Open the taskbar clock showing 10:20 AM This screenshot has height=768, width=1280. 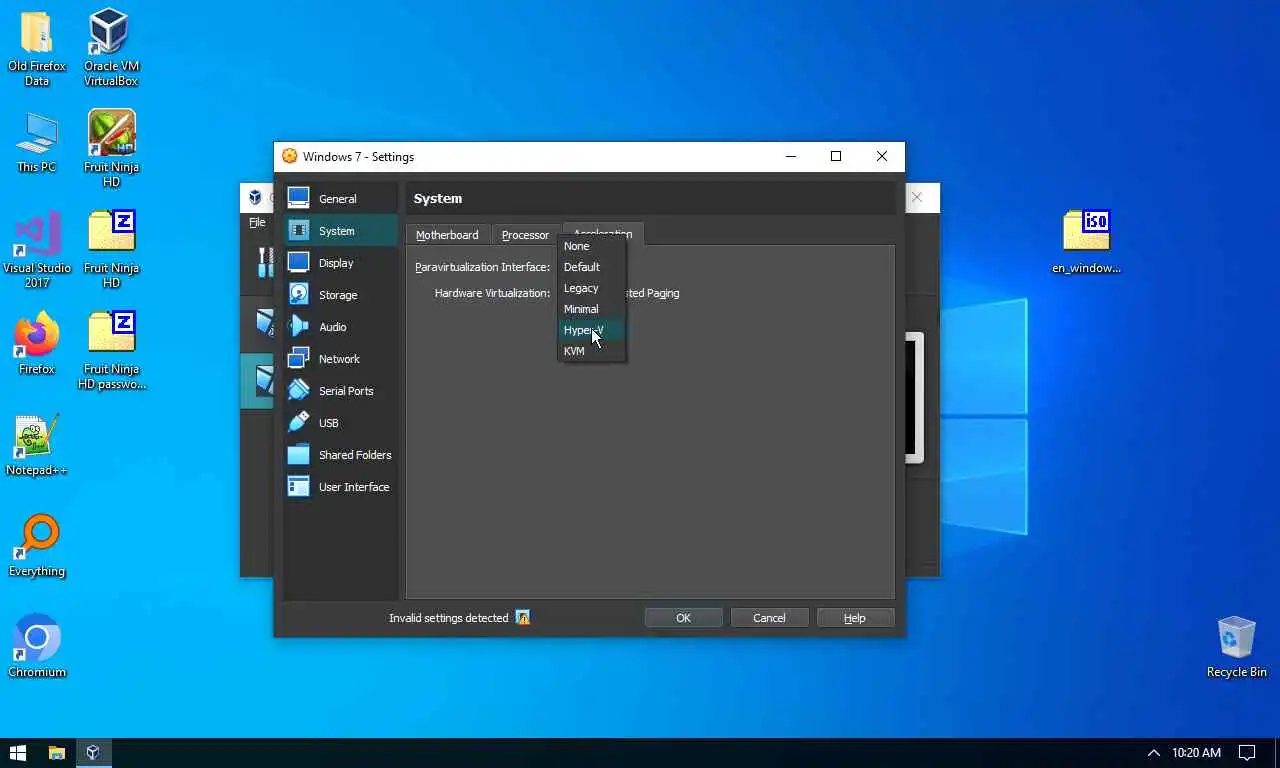1196,752
